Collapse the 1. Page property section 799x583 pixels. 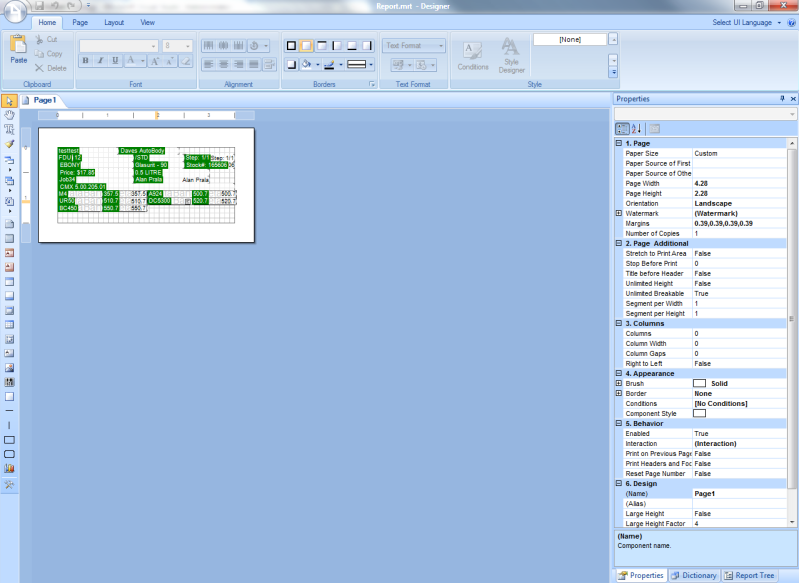click(619, 143)
